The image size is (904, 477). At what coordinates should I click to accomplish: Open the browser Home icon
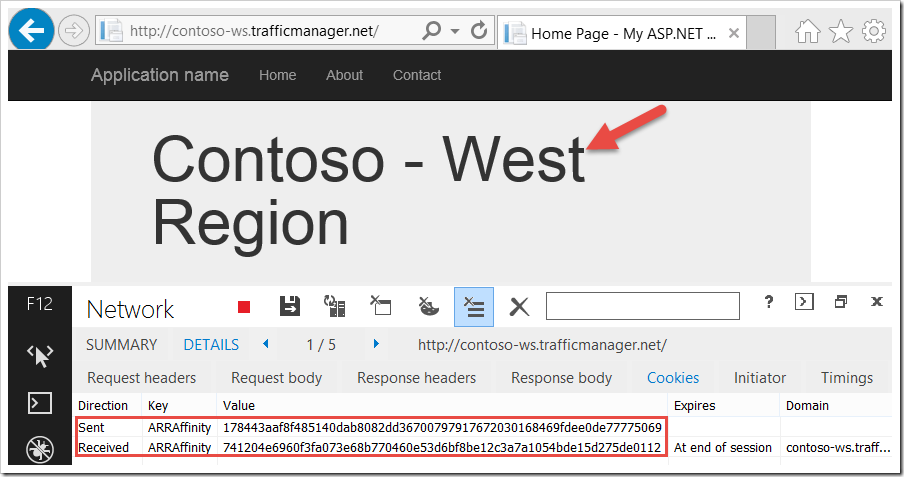[807, 31]
